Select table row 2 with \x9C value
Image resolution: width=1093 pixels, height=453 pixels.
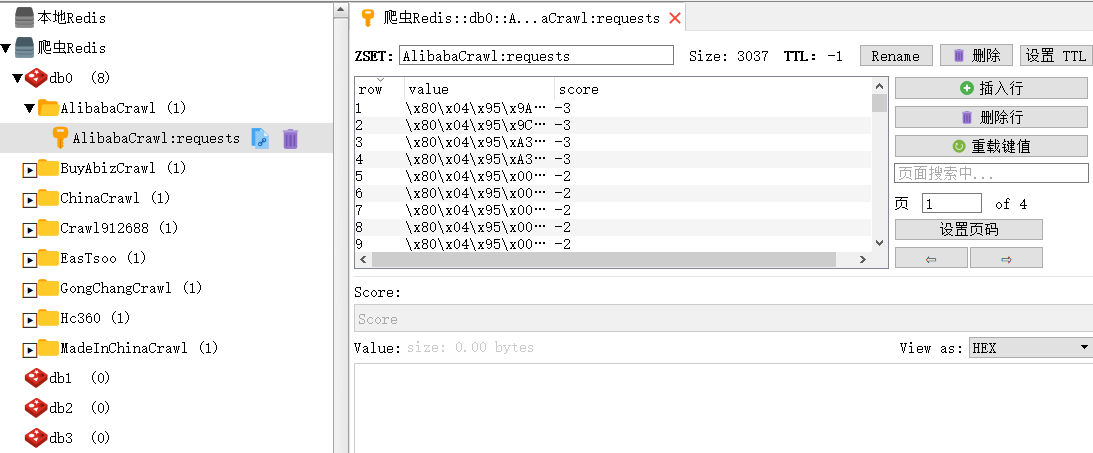point(613,125)
